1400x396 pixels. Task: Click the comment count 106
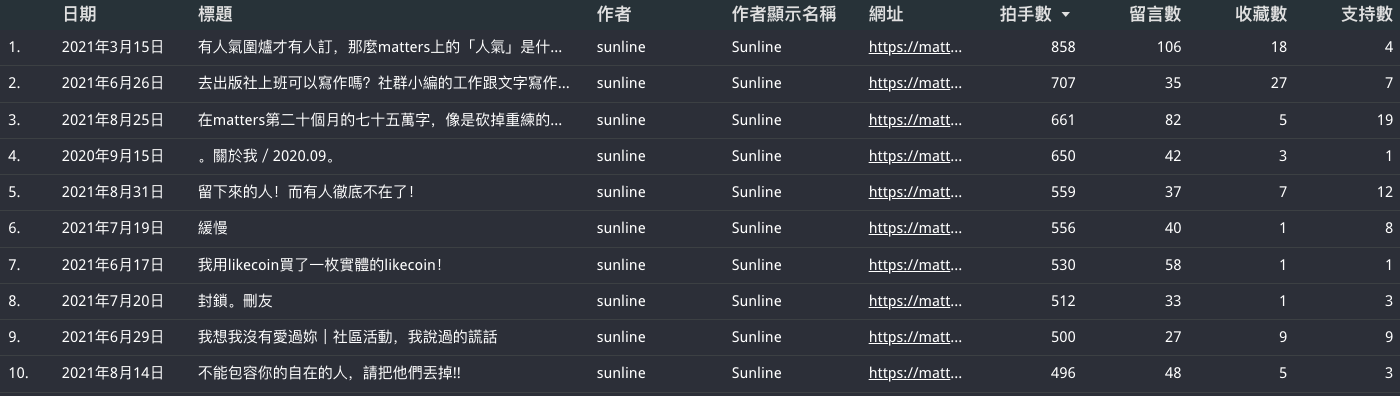[1169, 47]
